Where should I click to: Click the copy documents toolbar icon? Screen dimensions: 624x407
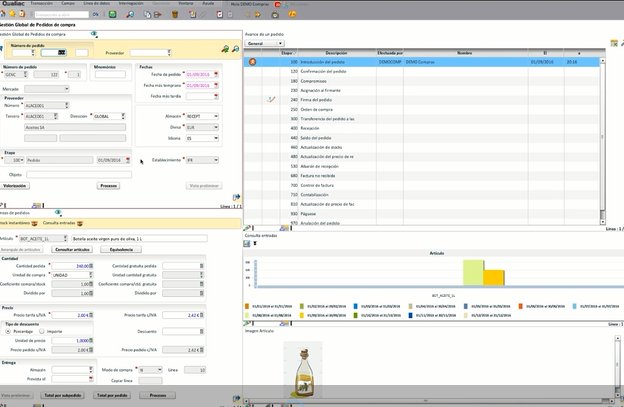(147, 15)
